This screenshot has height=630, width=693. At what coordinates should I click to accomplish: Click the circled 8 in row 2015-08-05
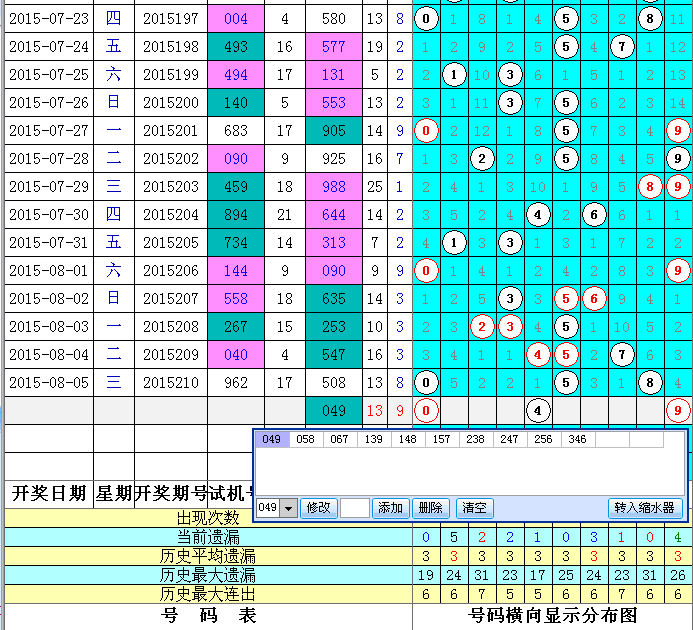[x=650, y=383]
